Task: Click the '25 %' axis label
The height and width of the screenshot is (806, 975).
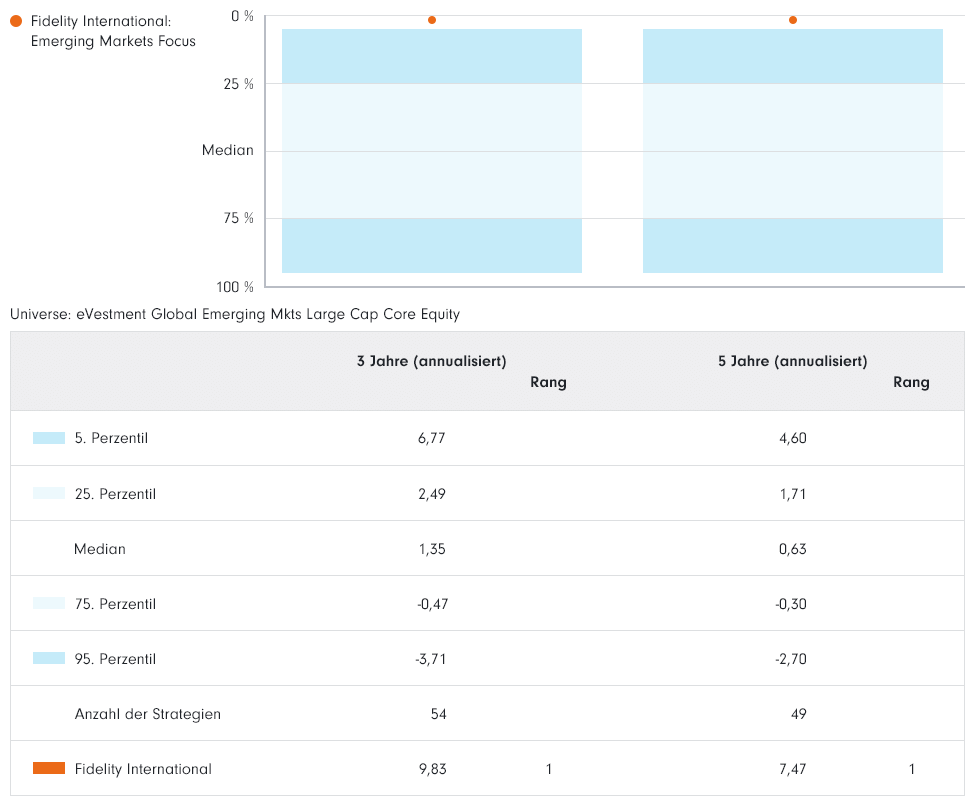Action: pyautogui.click(x=239, y=84)
